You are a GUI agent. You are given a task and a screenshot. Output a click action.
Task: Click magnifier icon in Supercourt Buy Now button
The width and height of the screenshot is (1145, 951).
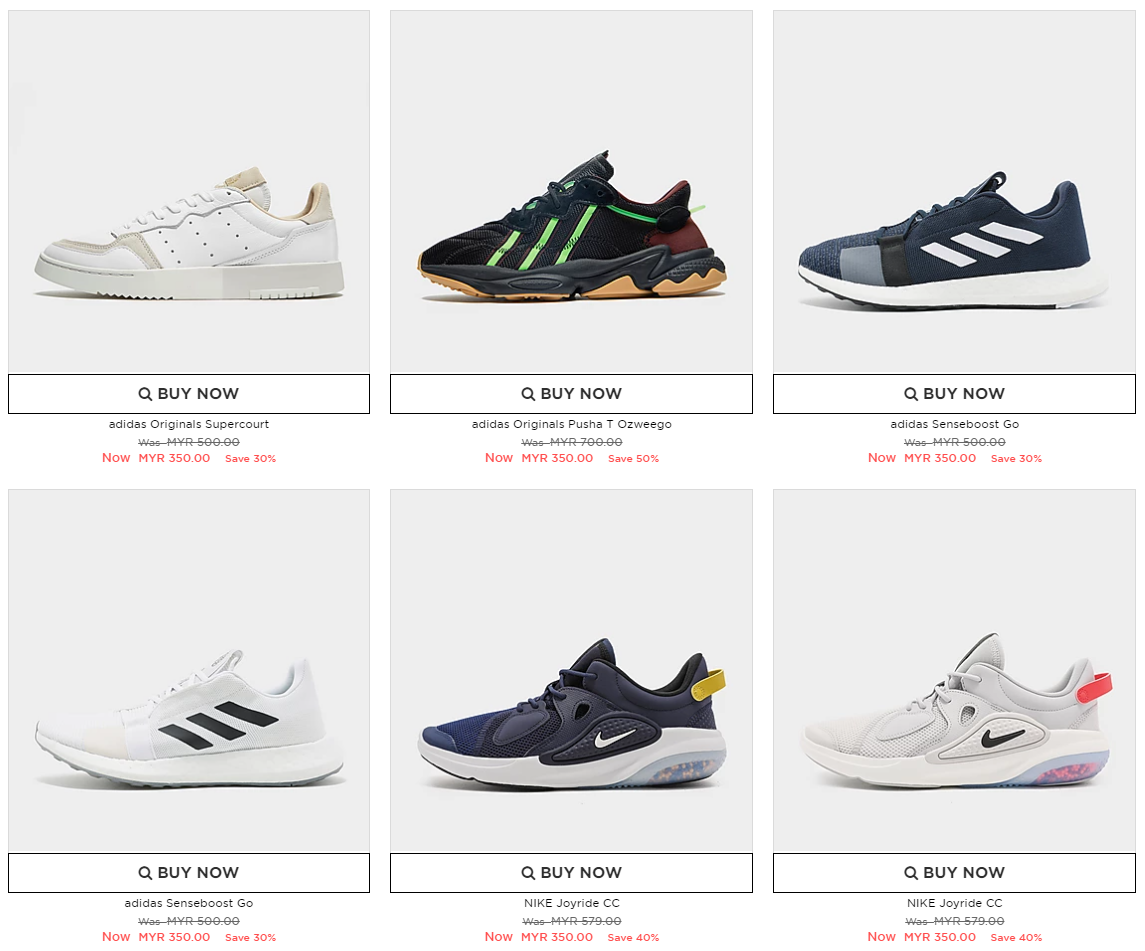tap(145, 394)
